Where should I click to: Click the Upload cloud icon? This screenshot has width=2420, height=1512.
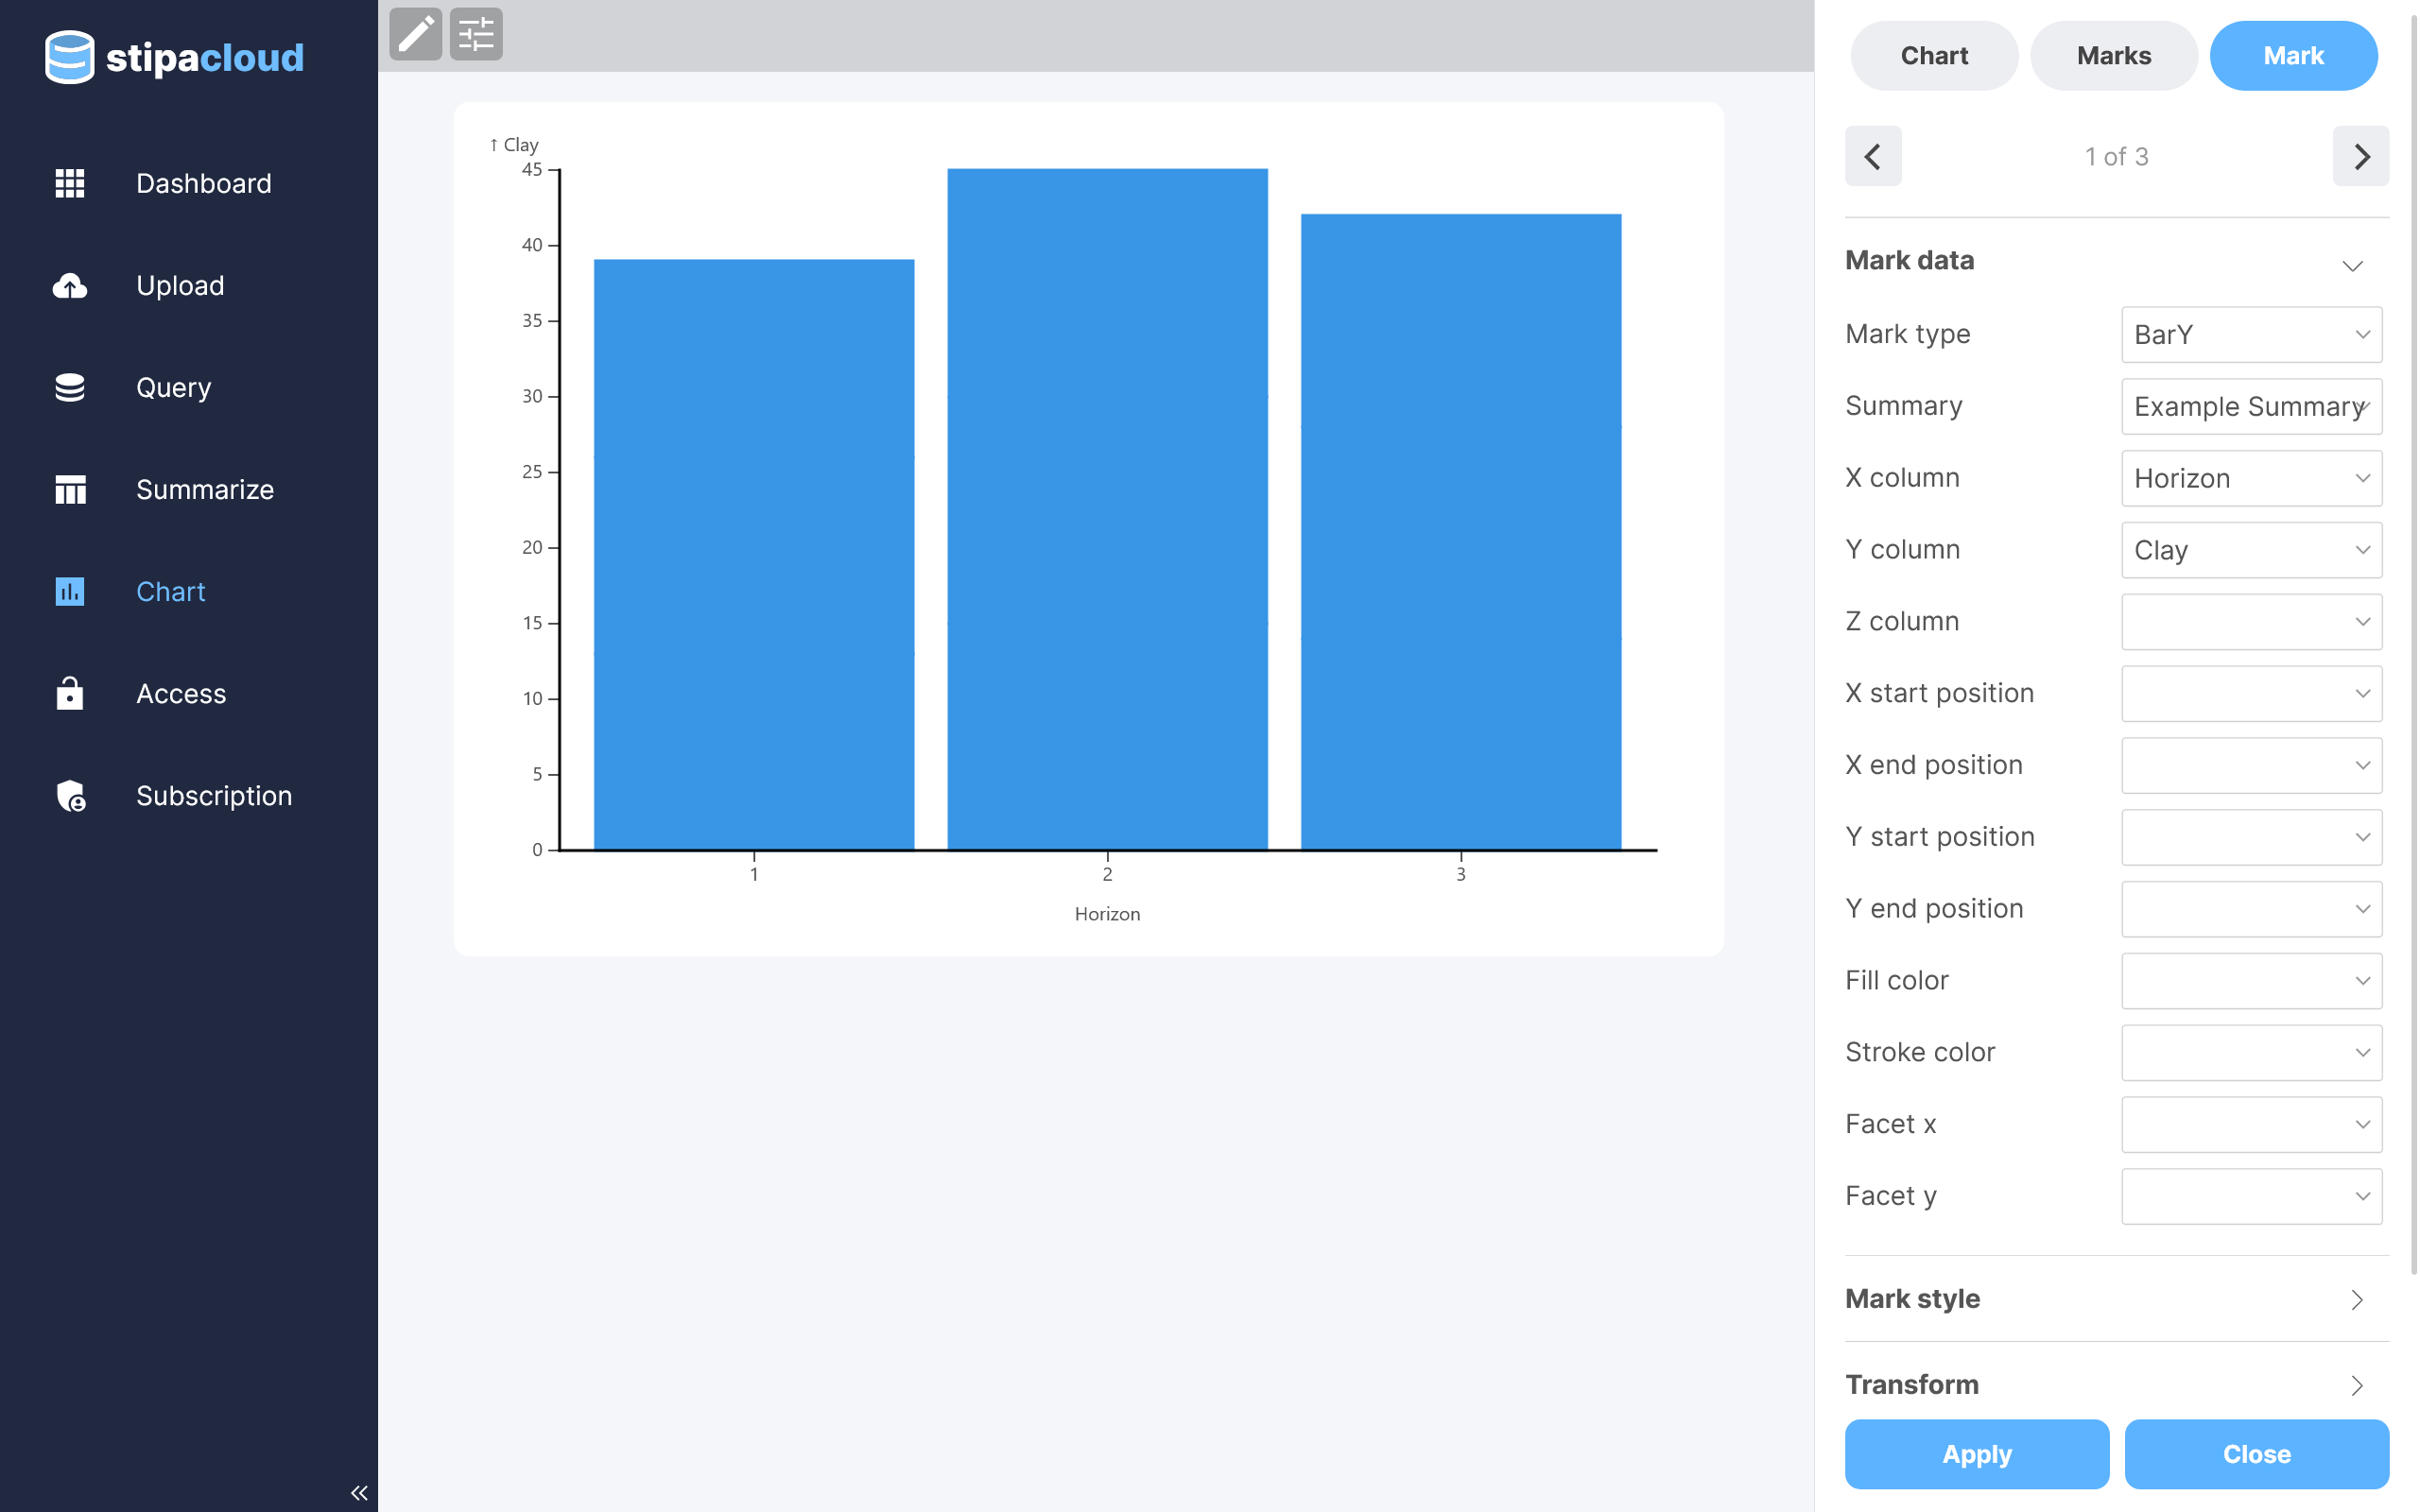(x=70, y=286)
